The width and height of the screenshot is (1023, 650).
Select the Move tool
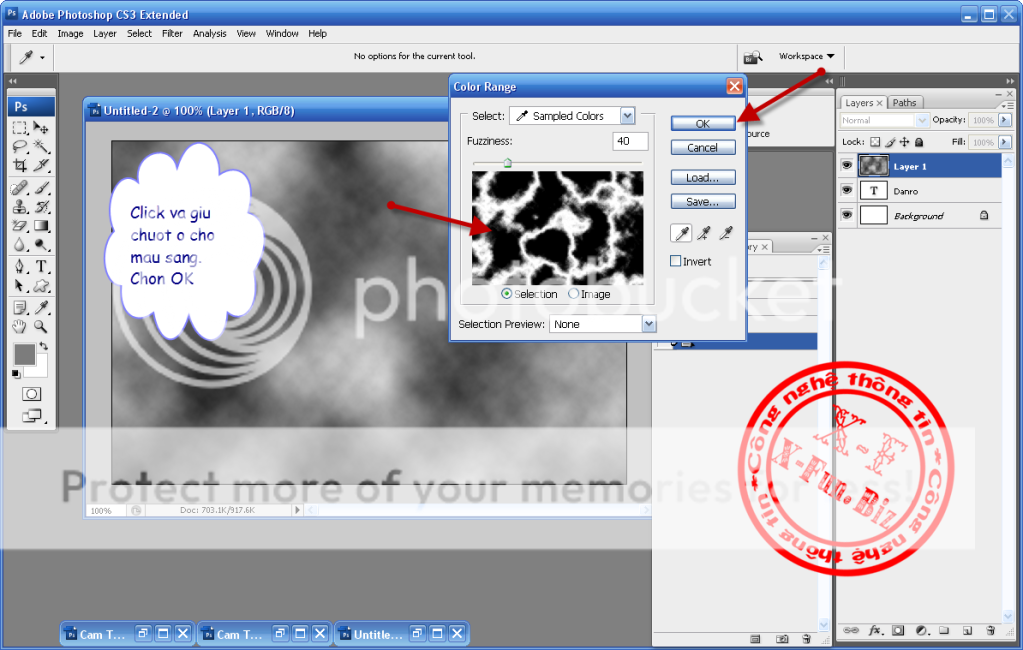click(x=41, y=128)
